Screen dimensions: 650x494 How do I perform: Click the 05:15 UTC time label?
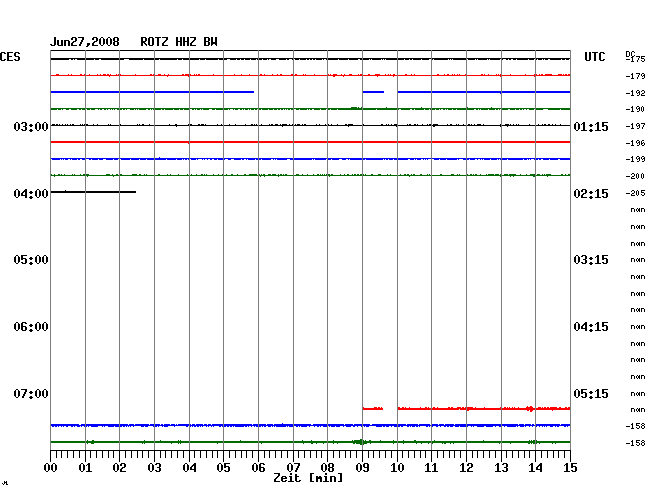591,393
